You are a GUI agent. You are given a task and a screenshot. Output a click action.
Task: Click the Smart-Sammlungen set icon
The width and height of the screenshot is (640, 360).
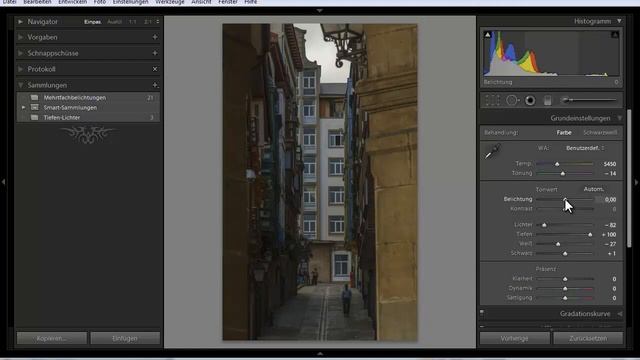coord(35,107)
